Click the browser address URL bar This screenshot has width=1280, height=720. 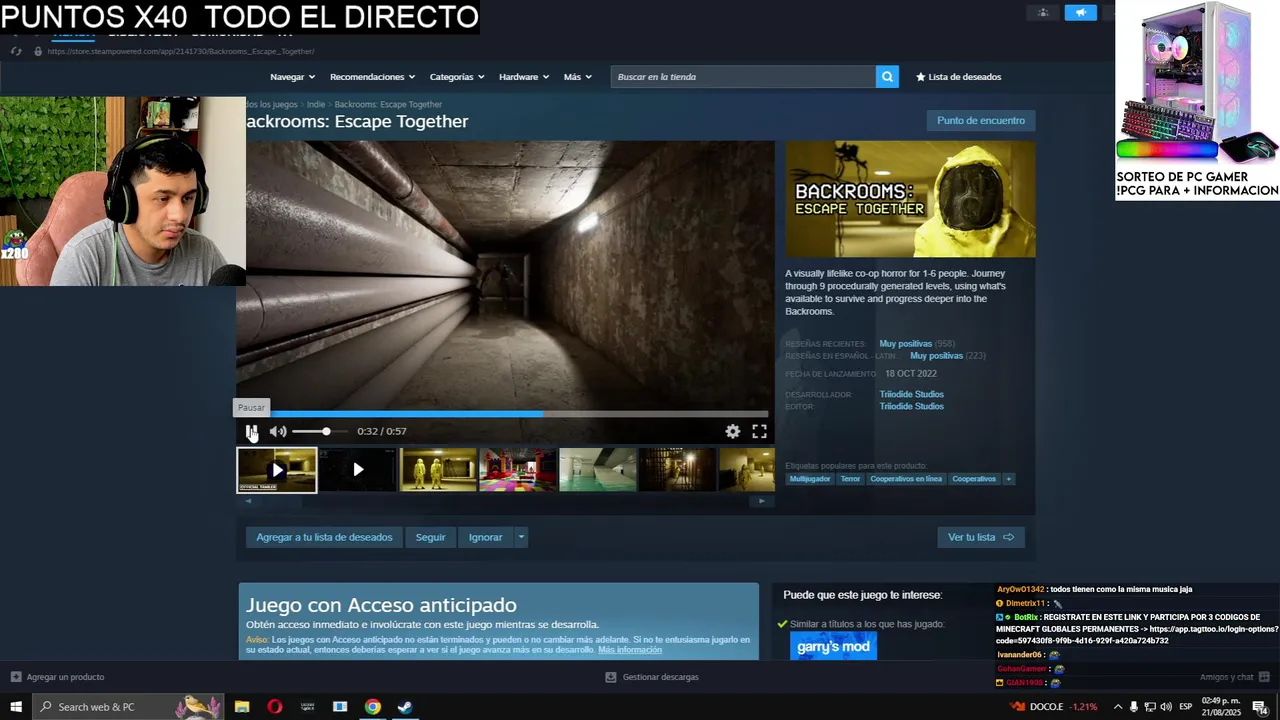[x=181, y=51]
